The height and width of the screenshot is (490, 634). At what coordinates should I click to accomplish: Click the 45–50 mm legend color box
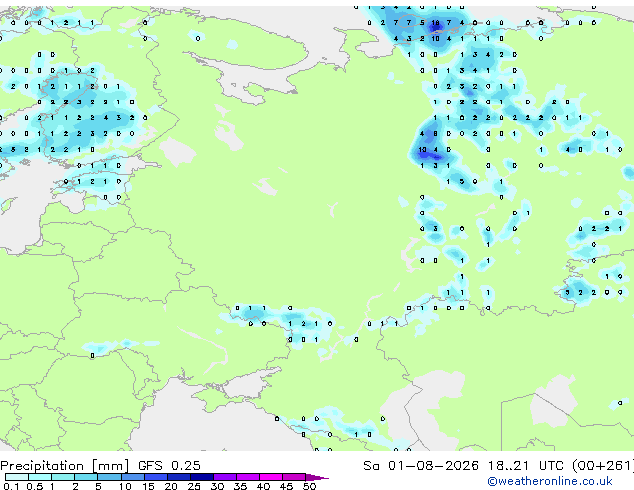coord(294,477)
